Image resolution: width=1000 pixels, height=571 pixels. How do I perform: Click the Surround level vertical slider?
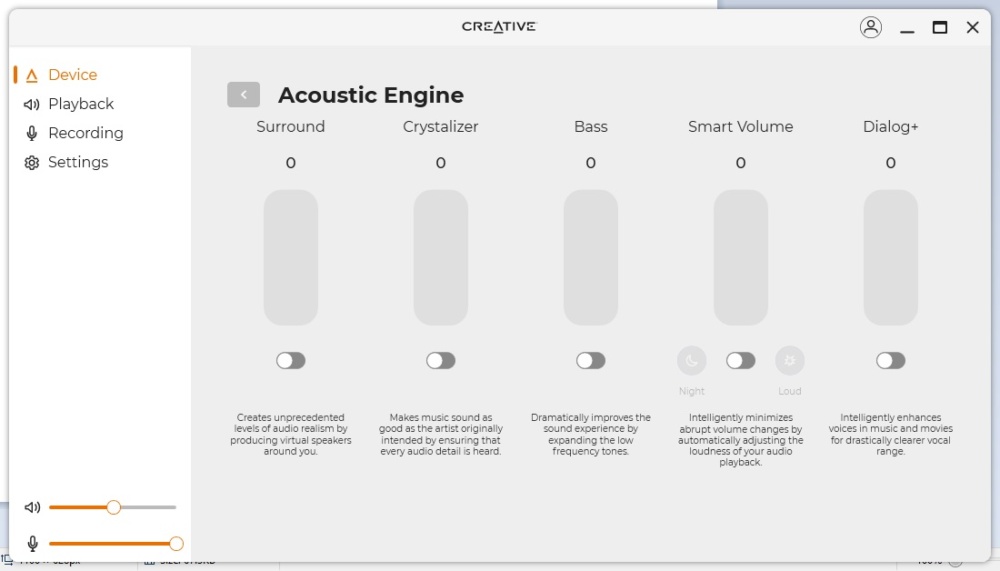[291, 258]
